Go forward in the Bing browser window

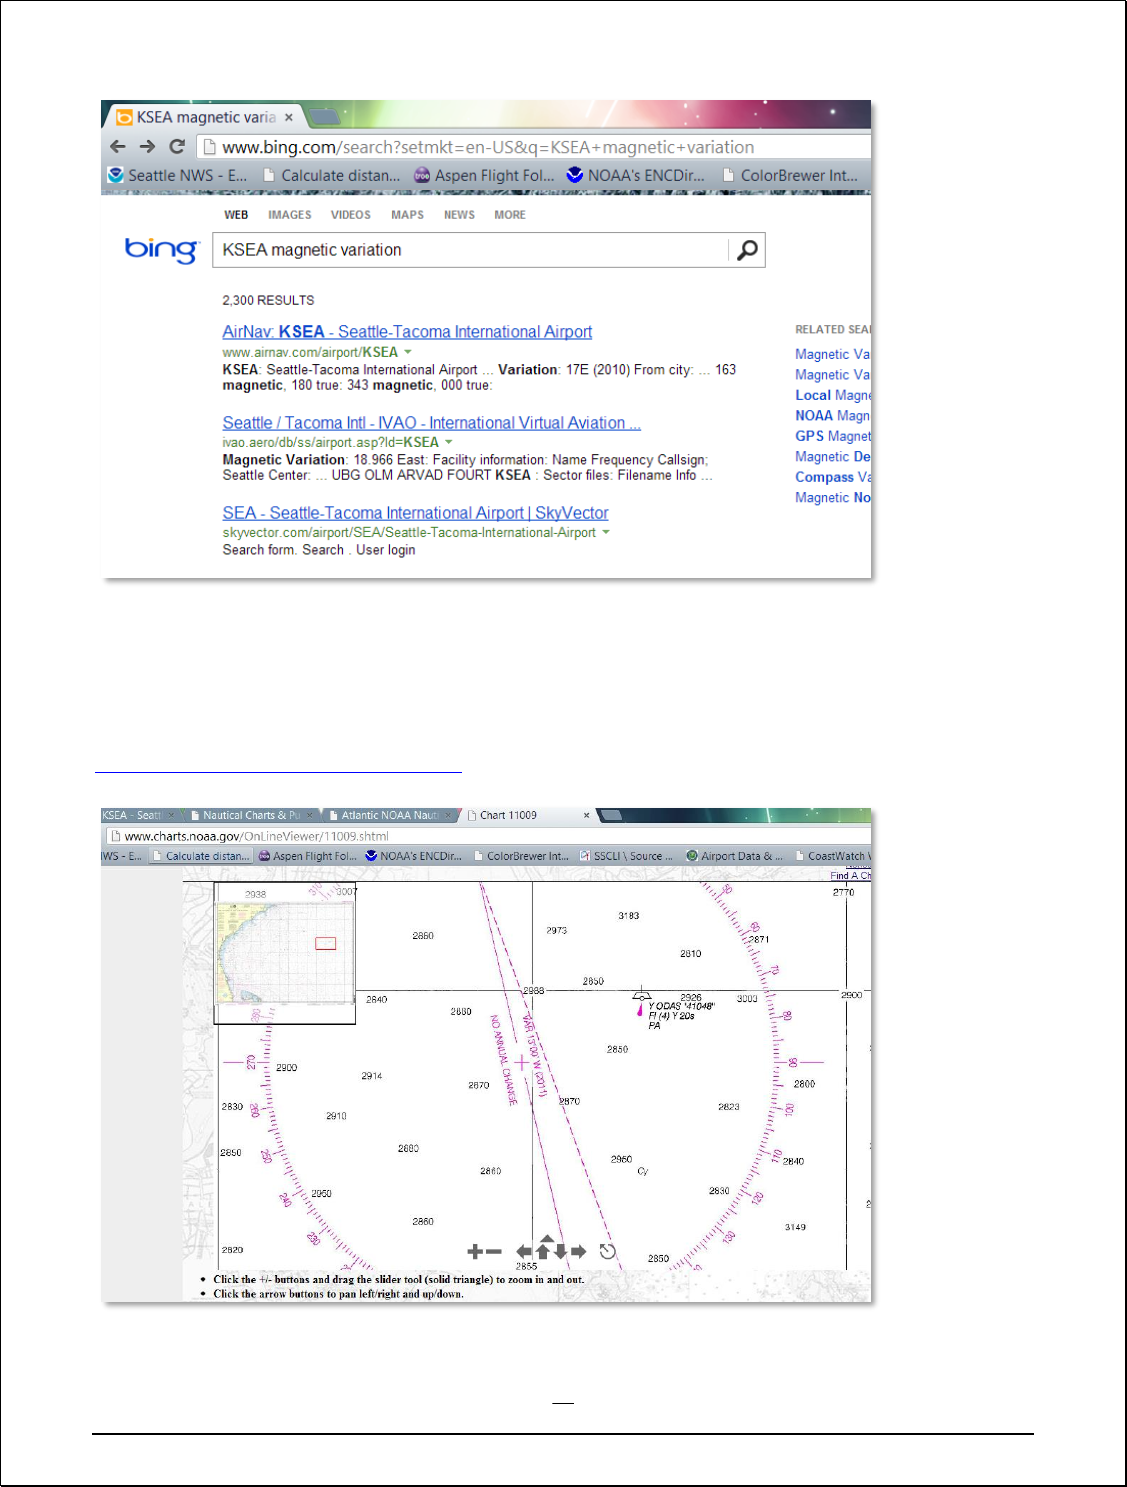(147, 147)
